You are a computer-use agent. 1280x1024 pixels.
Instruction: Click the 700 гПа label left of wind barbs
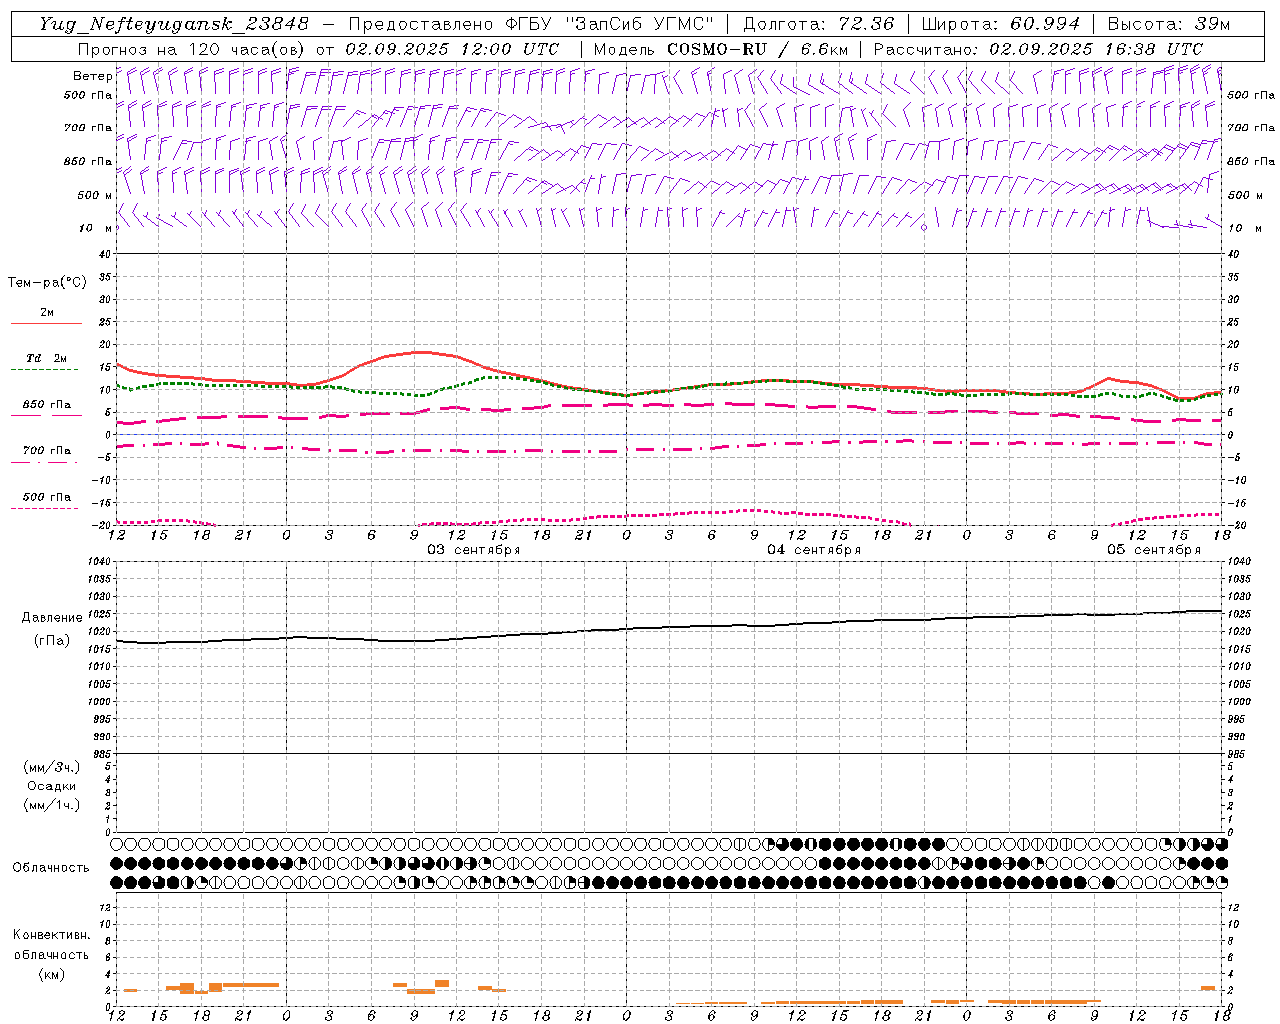pyautogui.click(x=88, y=128)
